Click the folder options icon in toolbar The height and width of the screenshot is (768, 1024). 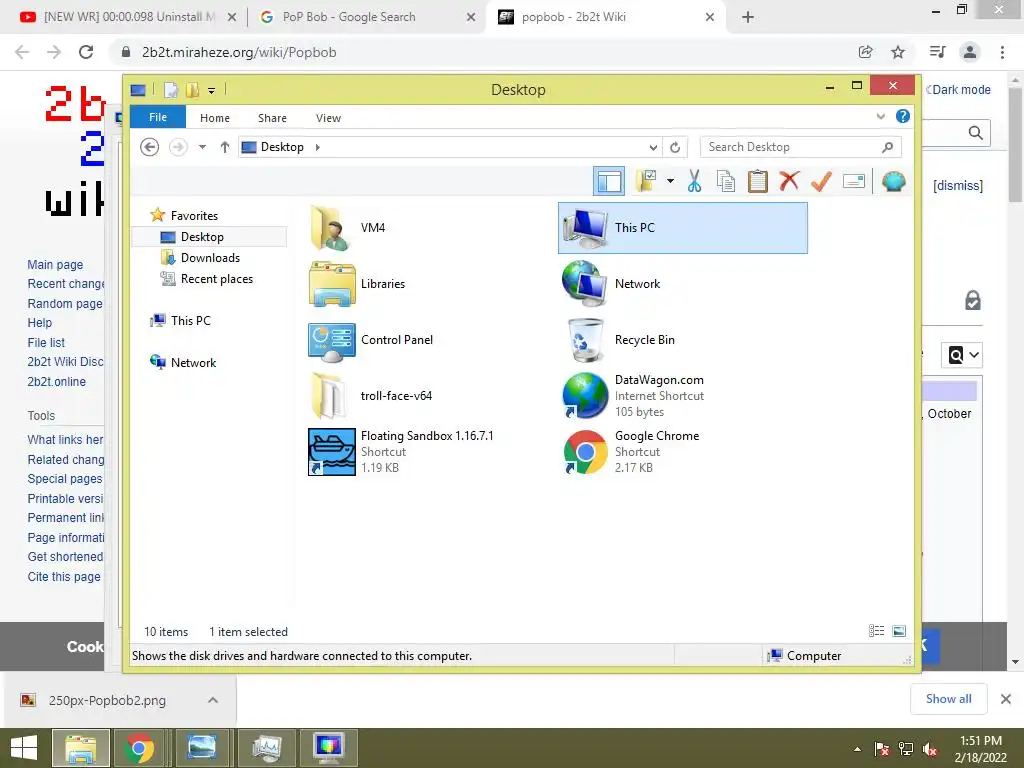(x=646, y=181)
